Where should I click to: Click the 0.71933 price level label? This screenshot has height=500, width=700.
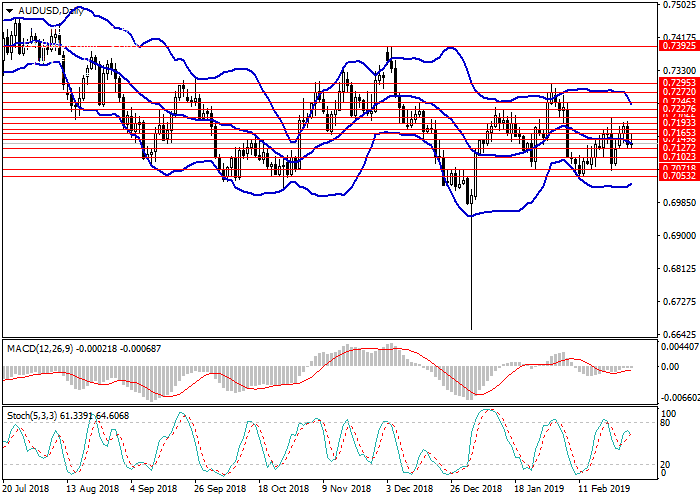click(x=678, y=121)
